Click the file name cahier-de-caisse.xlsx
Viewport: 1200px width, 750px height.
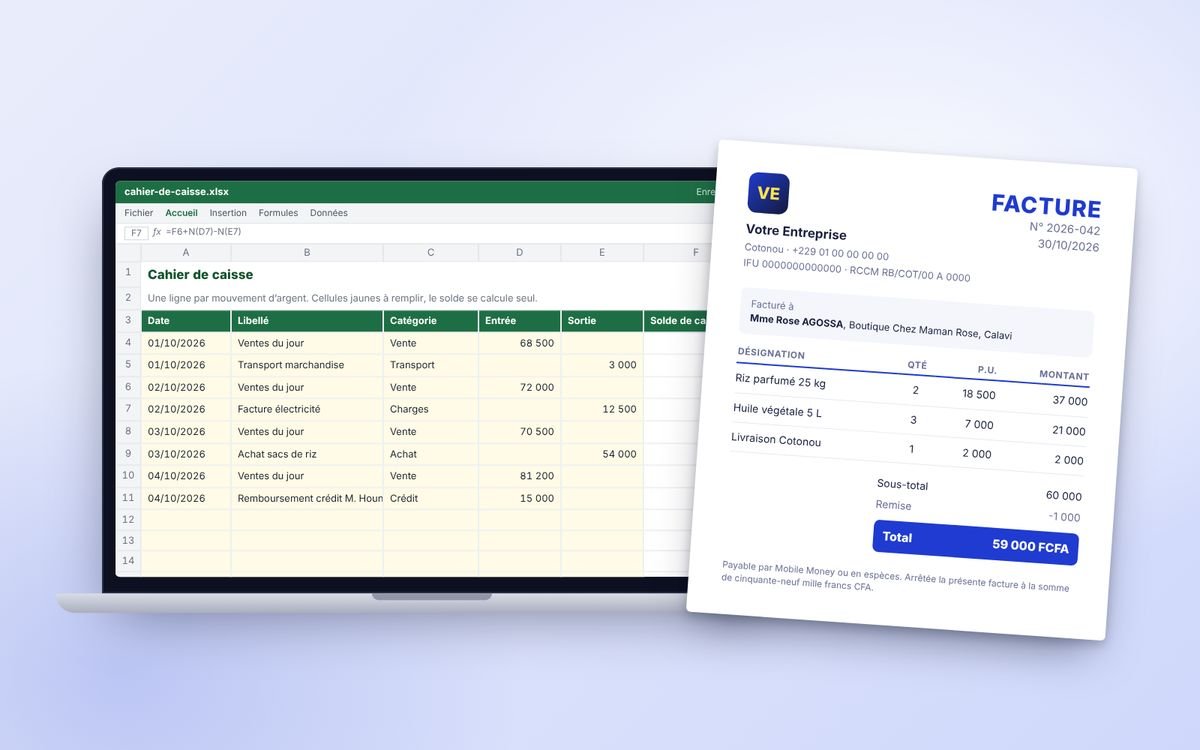click(x=176, y=191)
